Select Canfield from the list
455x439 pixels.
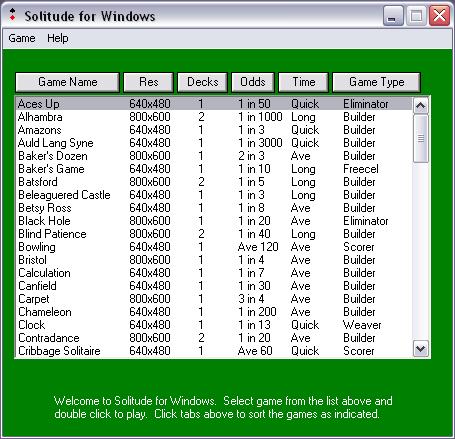pos(214,286)
